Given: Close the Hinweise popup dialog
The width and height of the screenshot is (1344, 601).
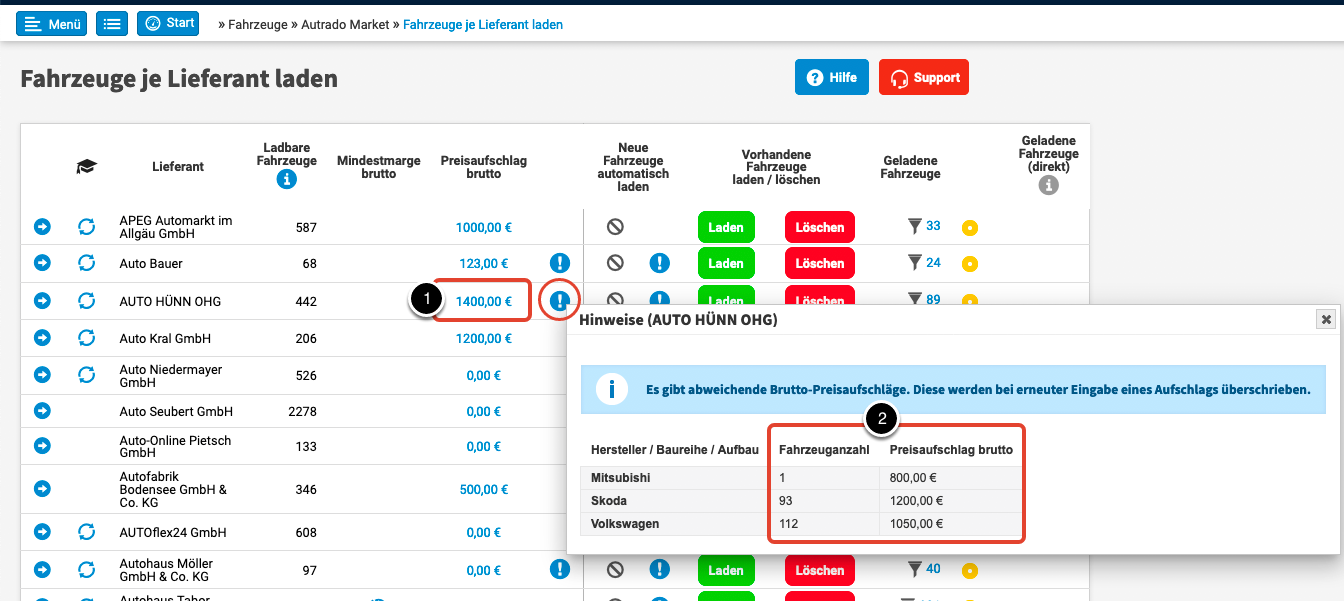Looking at the screenshot, I should pyautogui.click(x=1326, y=319).
